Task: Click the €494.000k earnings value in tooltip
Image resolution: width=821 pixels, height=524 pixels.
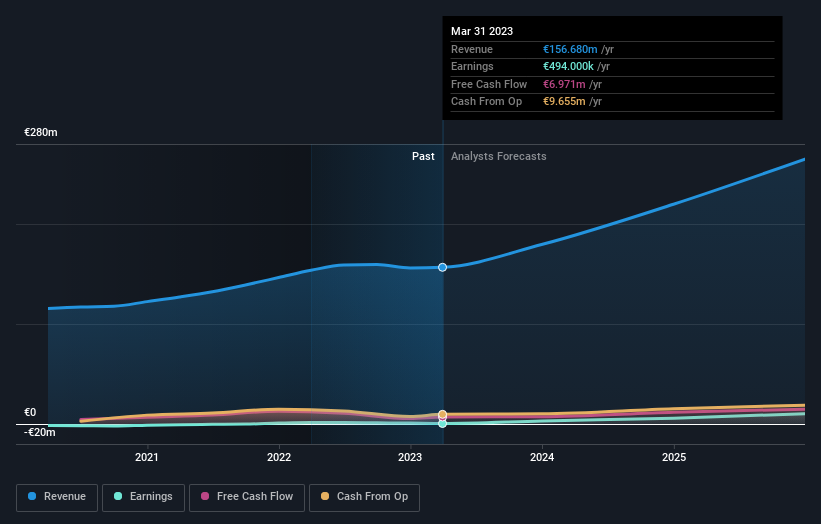Action: point(568,66)
